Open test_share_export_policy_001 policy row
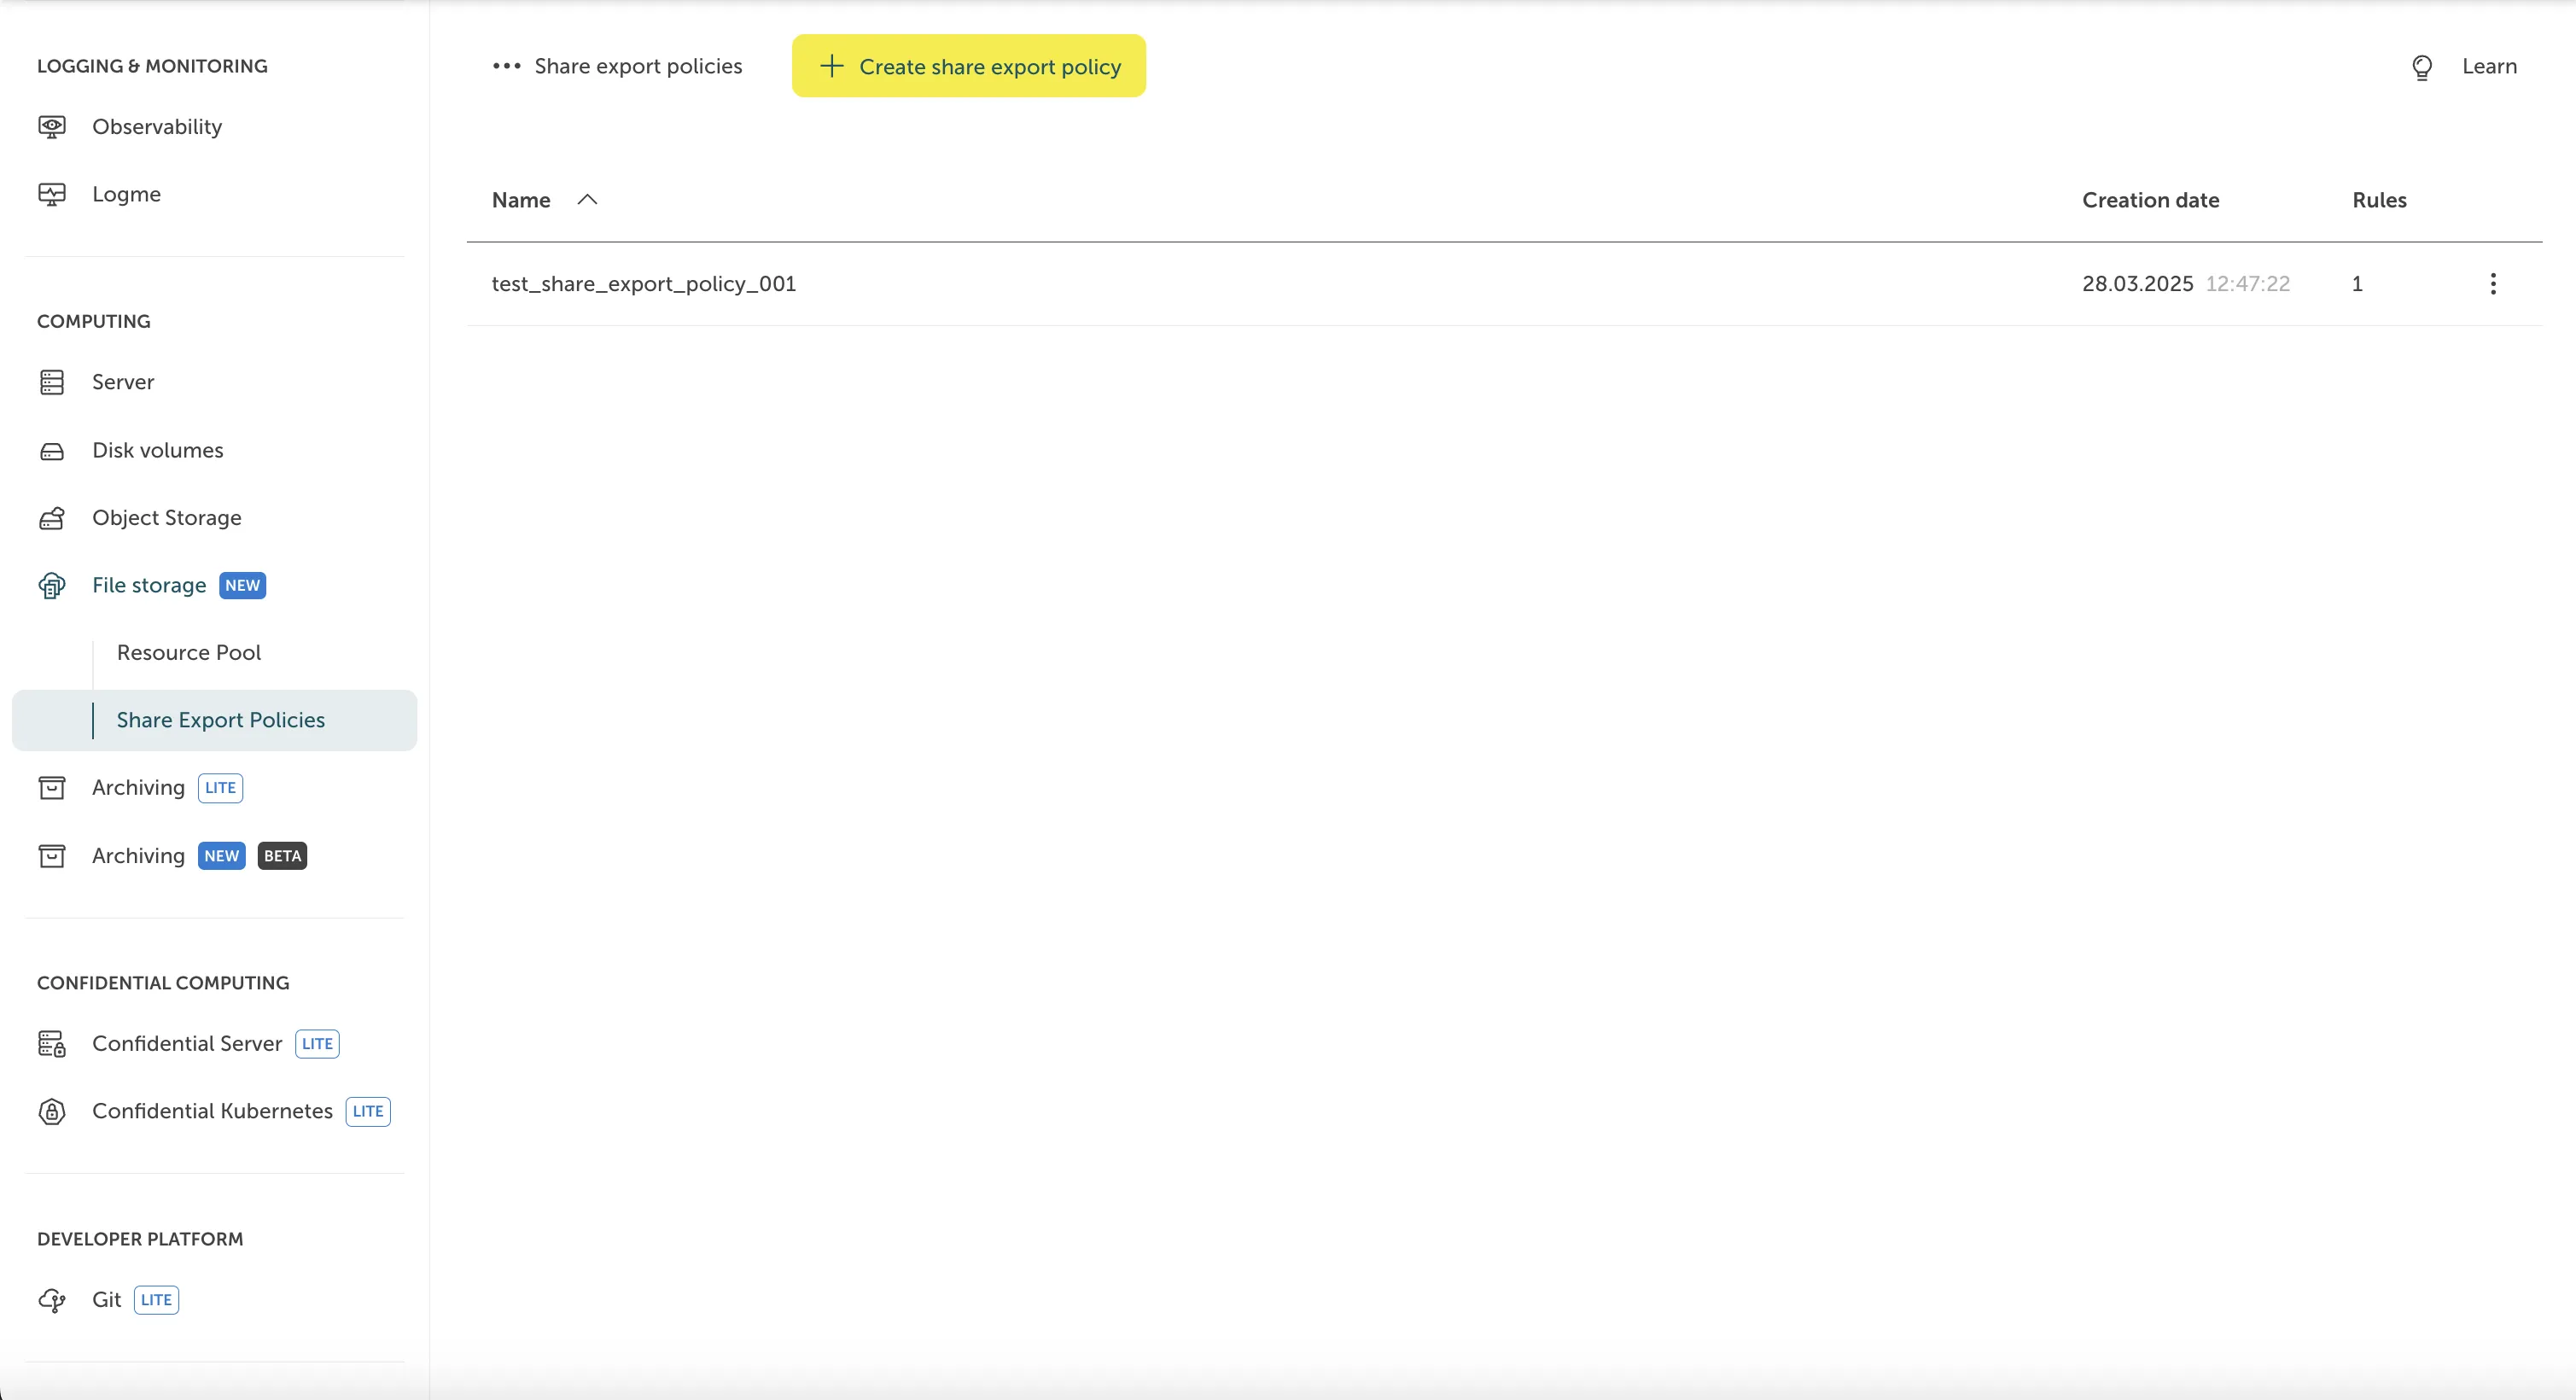The width and height of the screenshot is (2576, 1400). [644, 284]
